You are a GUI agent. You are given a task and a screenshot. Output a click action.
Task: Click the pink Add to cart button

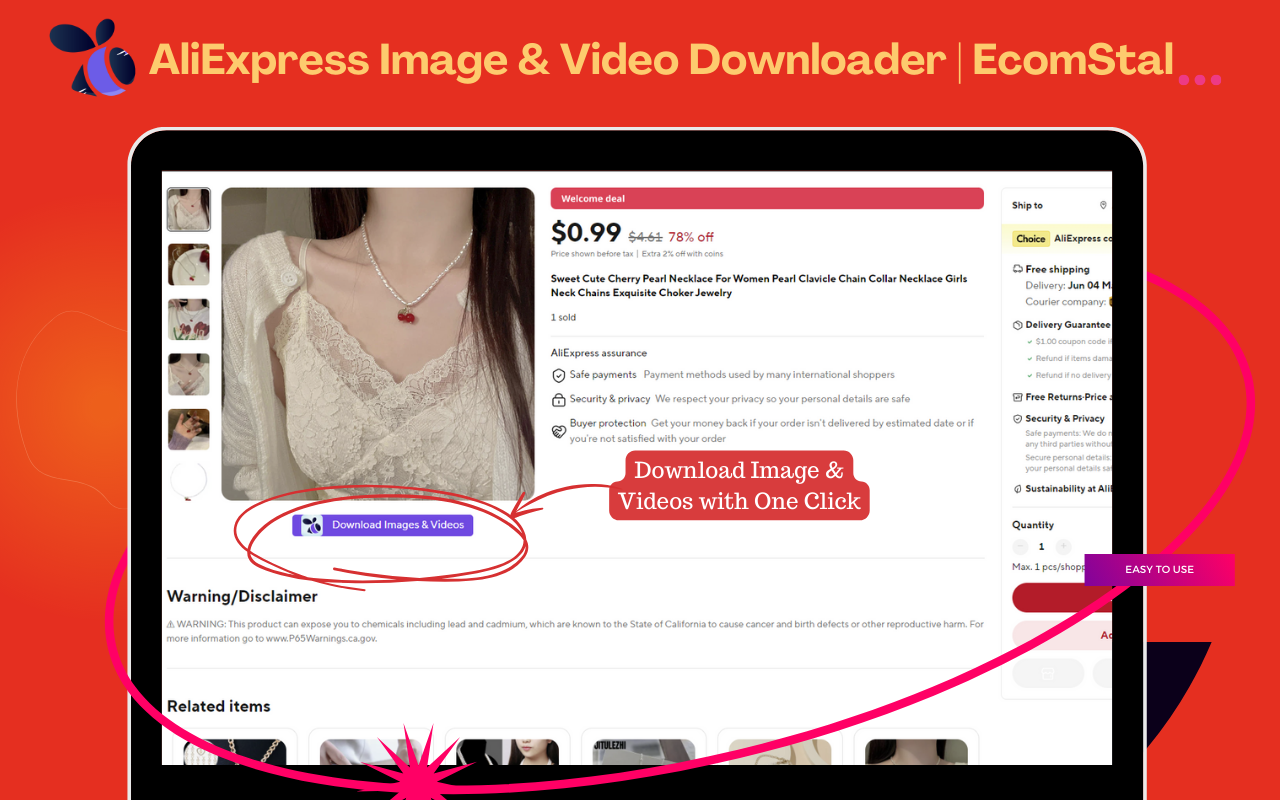[x=1062, y=635]
